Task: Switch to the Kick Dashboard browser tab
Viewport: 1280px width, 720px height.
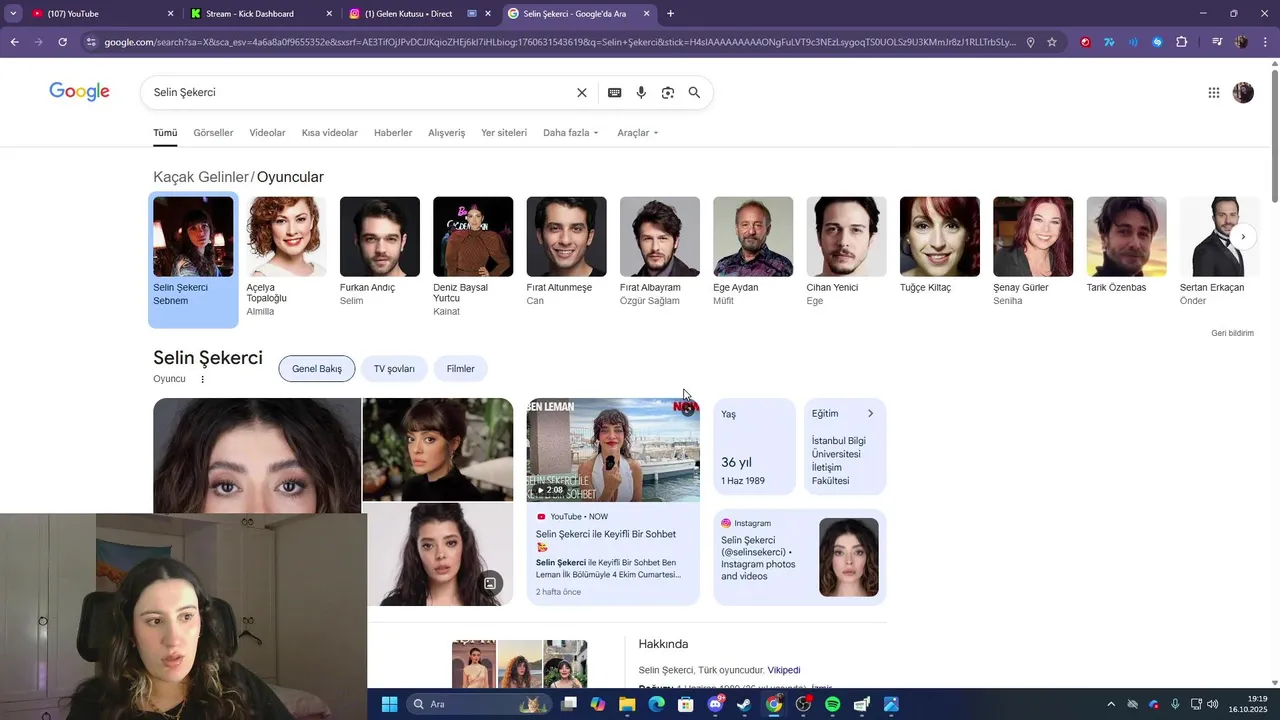Action: 262,14
